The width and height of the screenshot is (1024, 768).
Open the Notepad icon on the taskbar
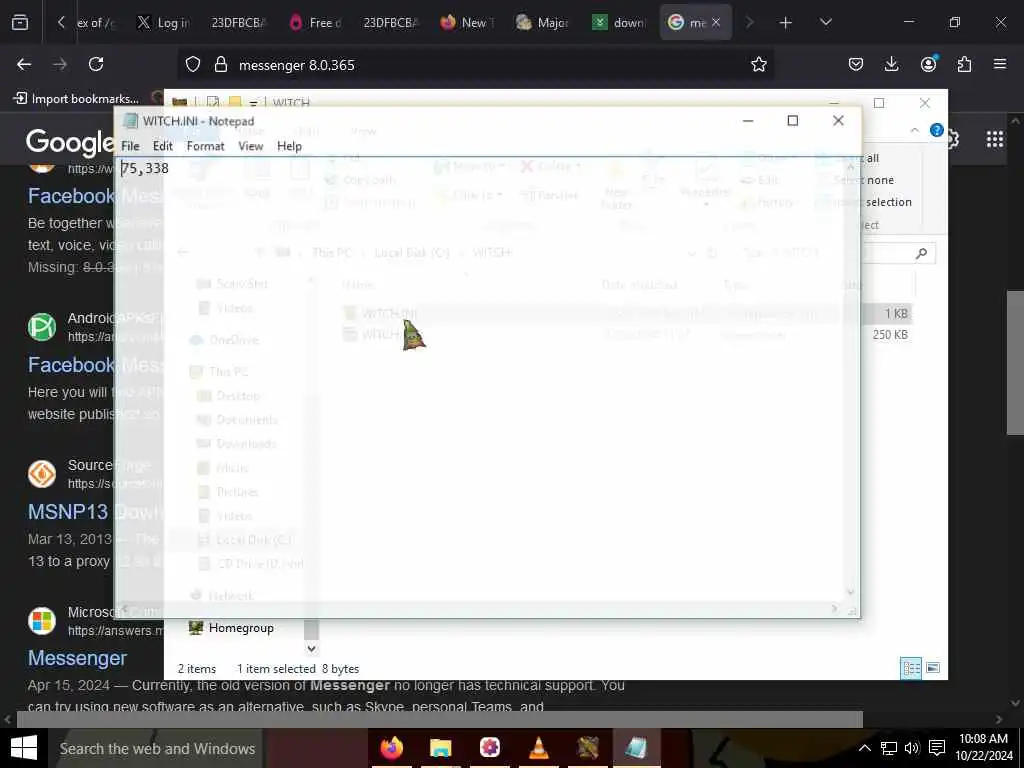(635, 748)
